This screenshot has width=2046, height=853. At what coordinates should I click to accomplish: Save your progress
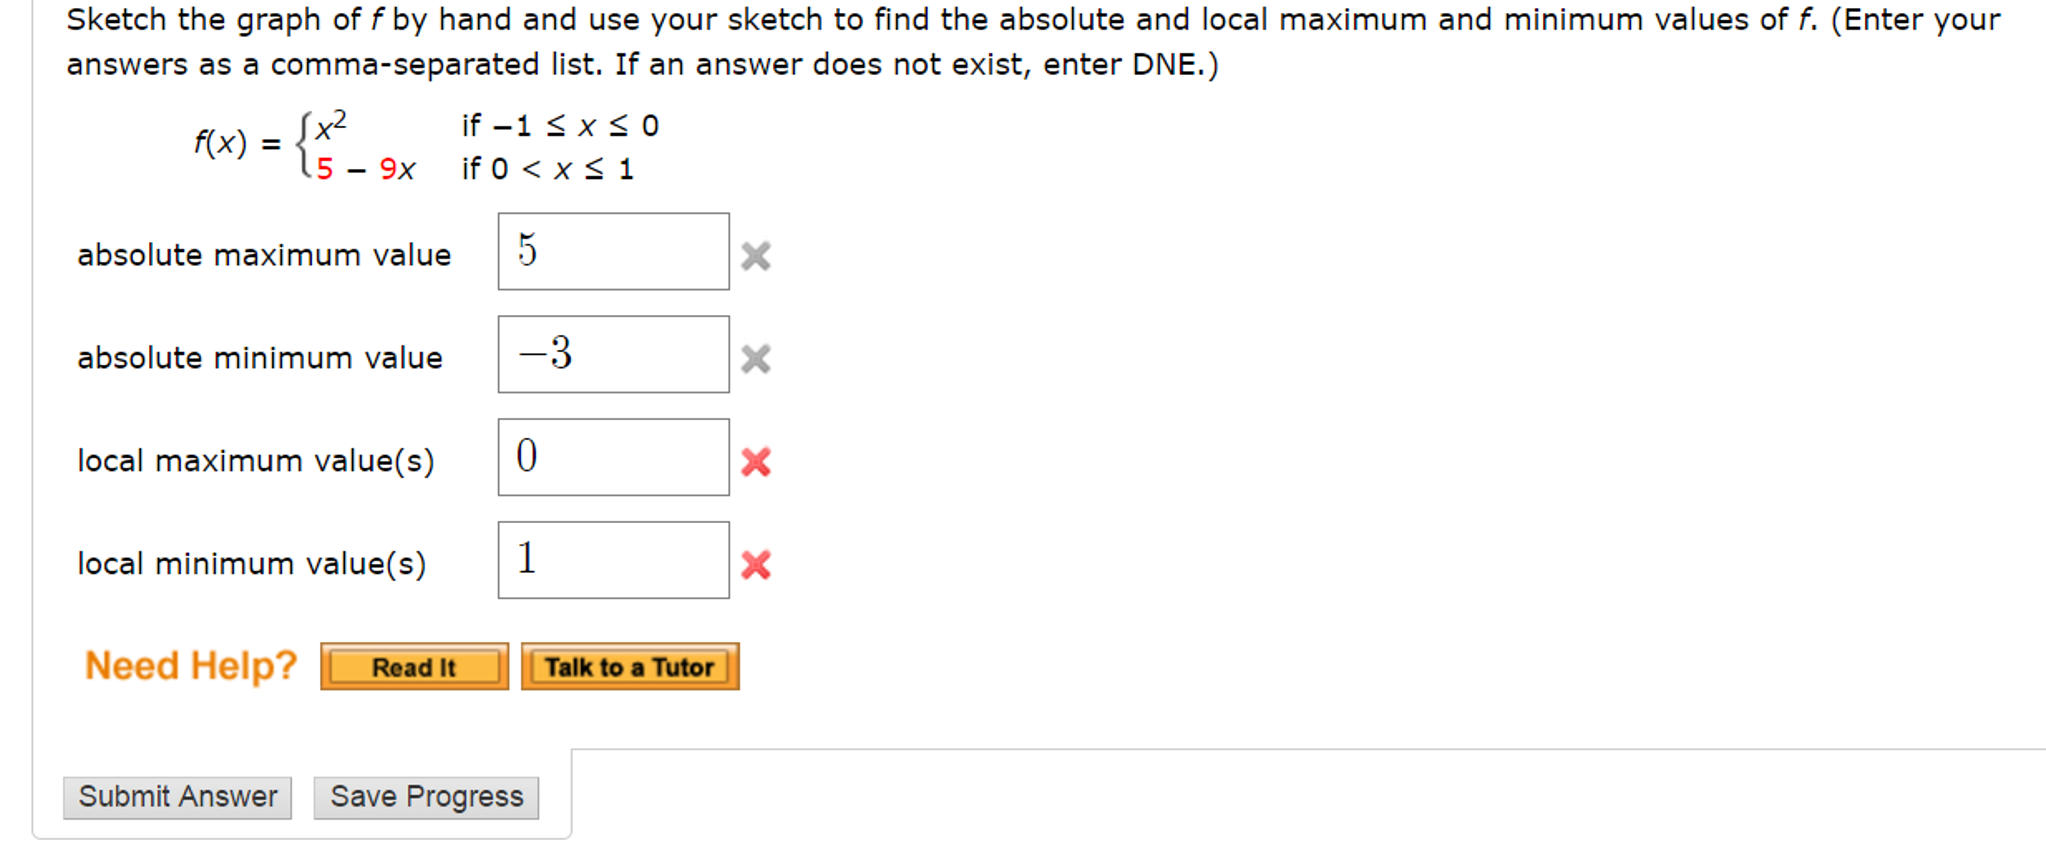pyautogui.click(x=425, y=797)
